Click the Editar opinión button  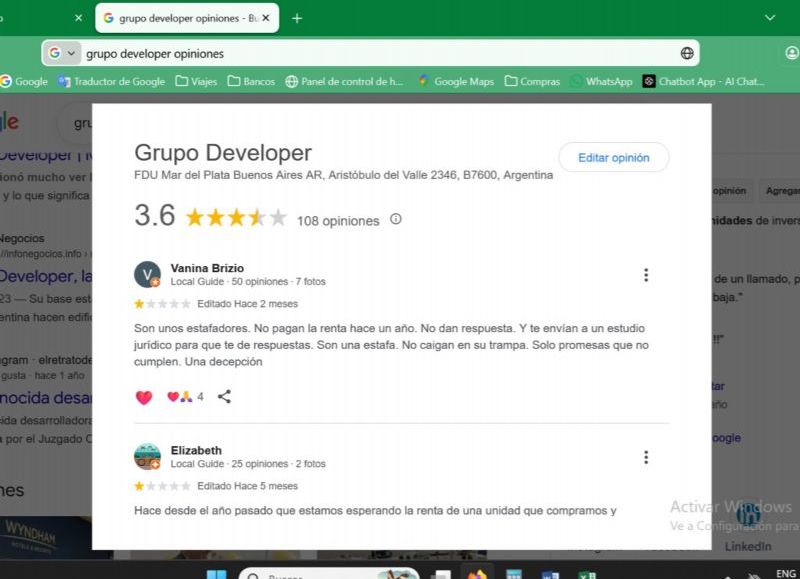tap(613, 158)
